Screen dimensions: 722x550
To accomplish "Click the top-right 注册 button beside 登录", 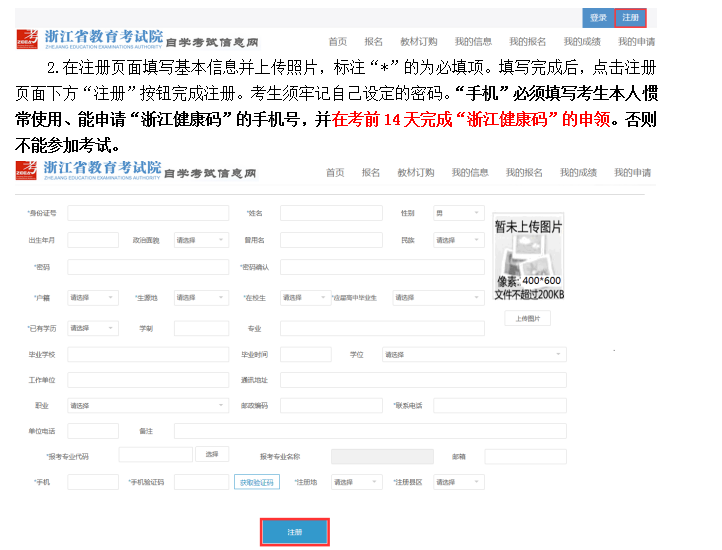I will point(630,18).
